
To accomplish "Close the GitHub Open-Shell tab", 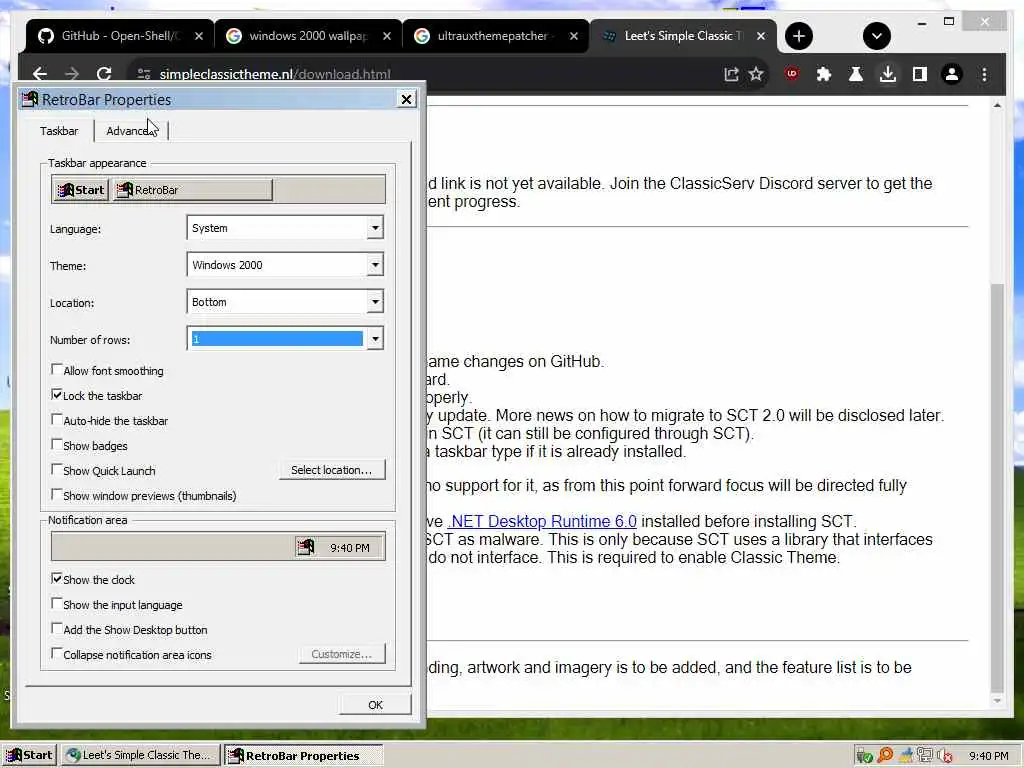I will 199,36.
